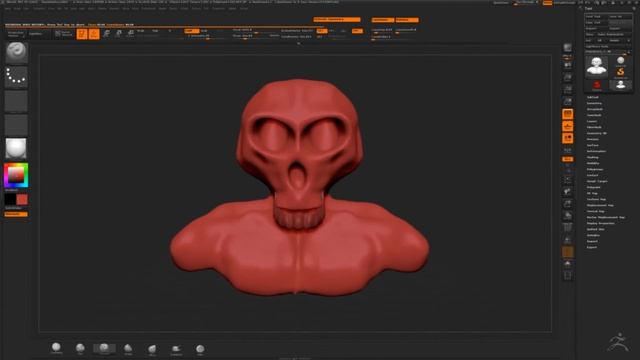
Task: Expand the Vector Displacement Map subpalette
Action: 606,217
